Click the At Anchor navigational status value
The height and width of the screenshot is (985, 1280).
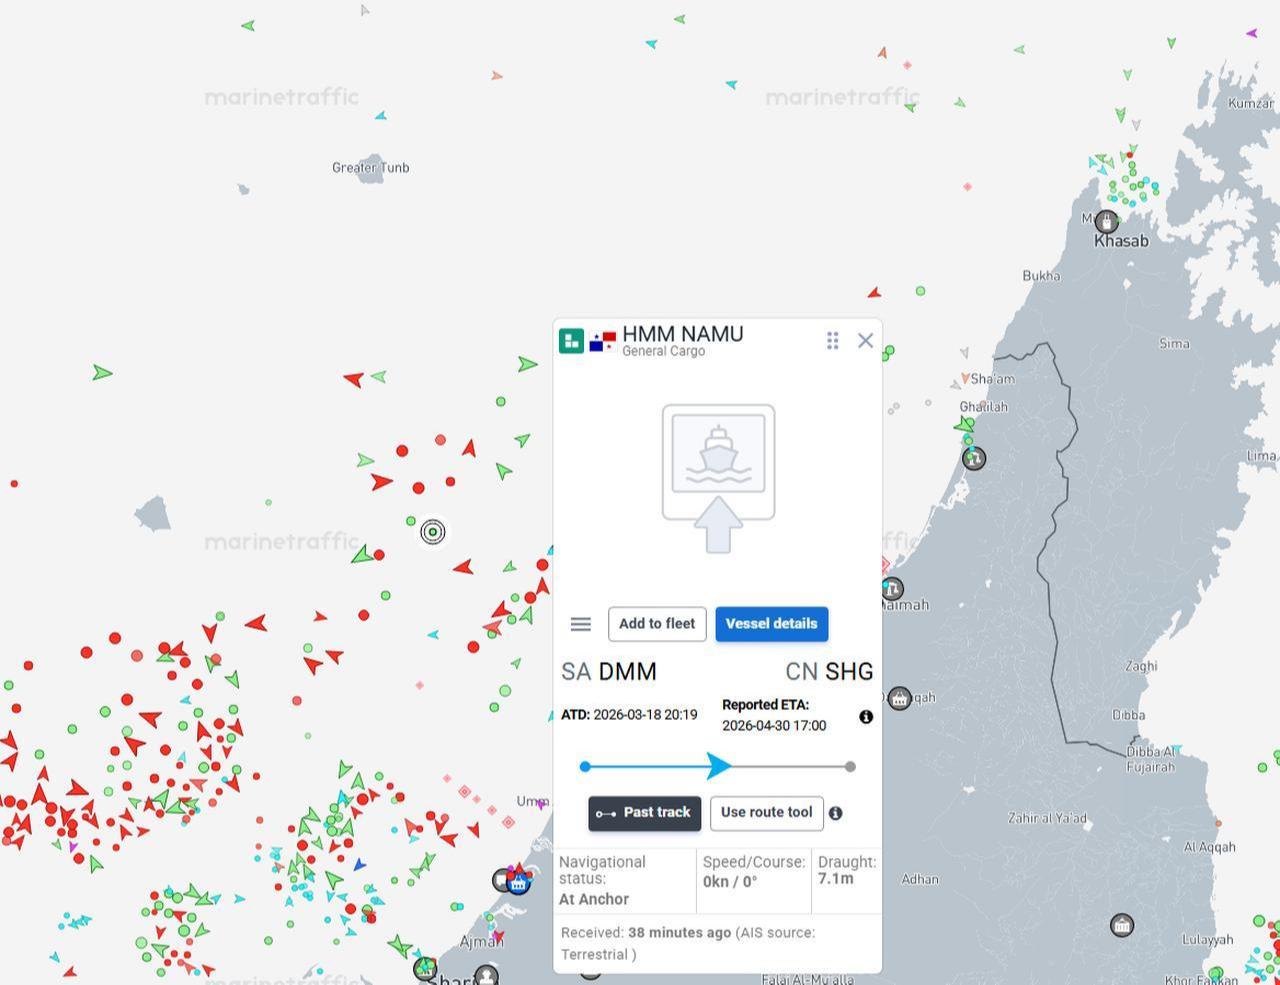[594, 899]
